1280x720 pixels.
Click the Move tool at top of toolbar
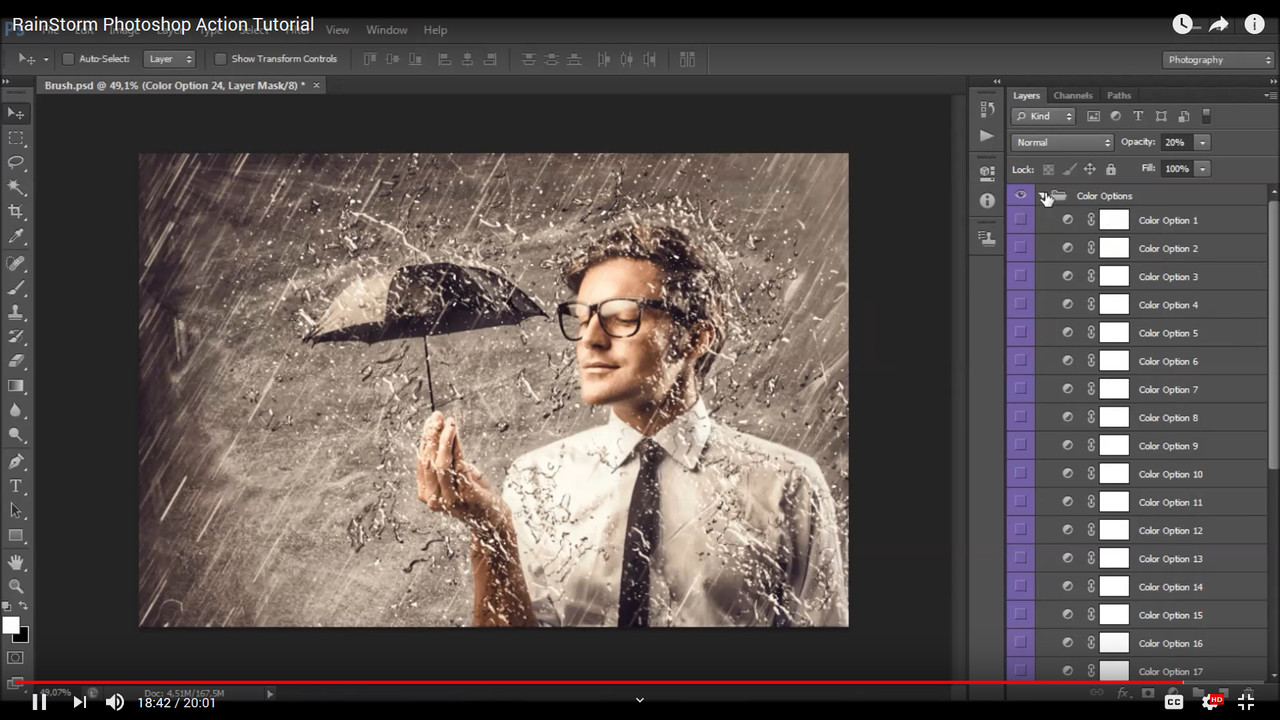(x=14, y=113)
